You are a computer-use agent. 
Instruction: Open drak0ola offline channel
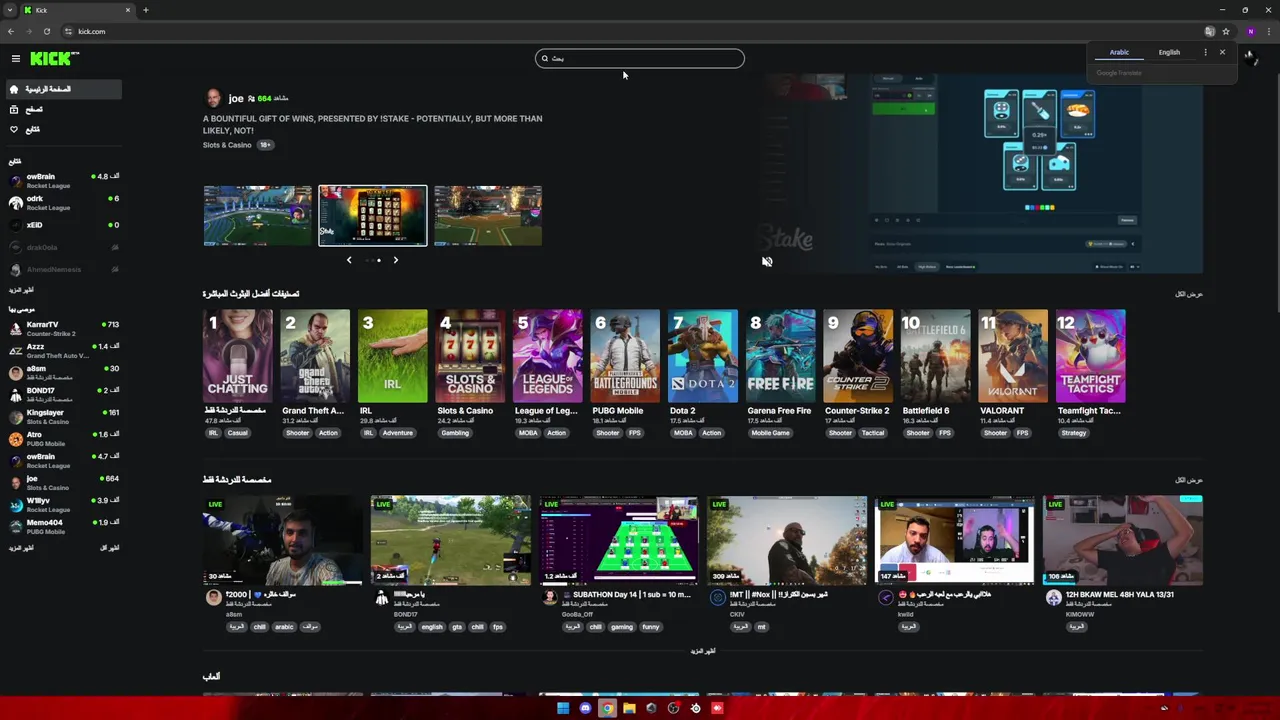point(62,247)
